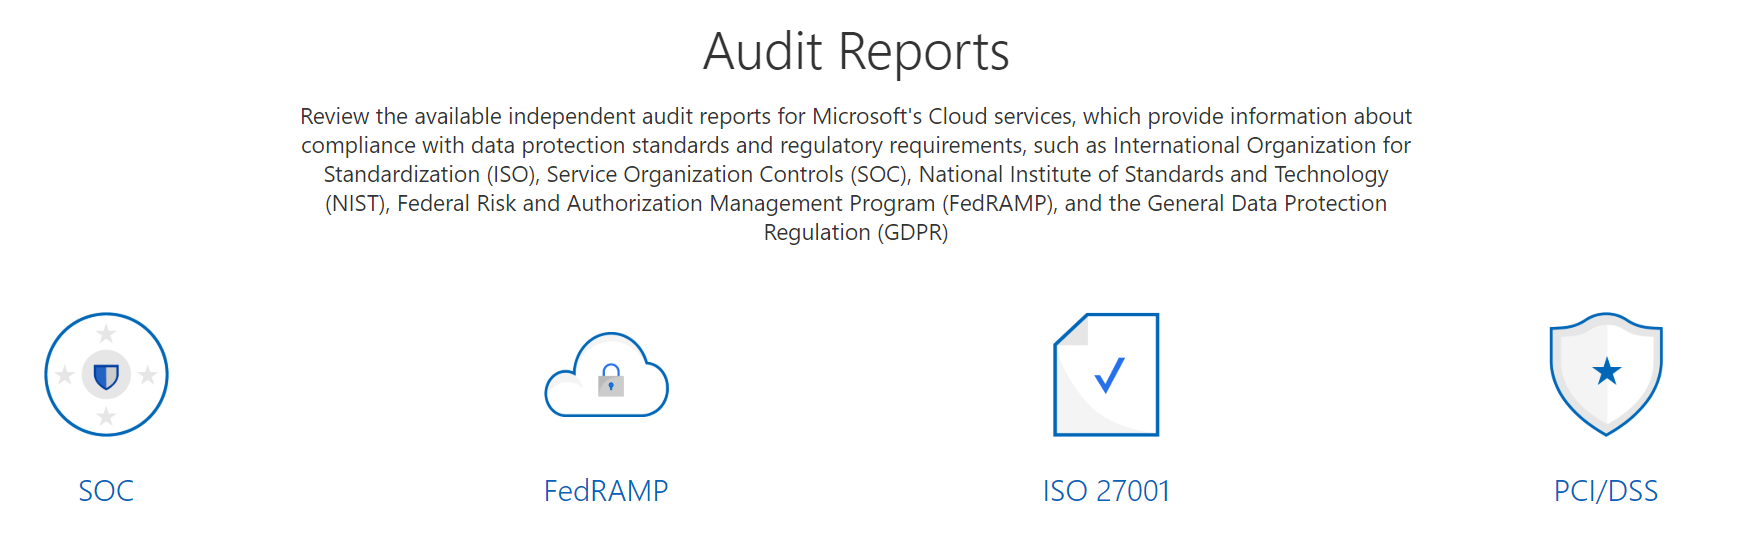The width and height of the screenshot is (1739, 556).
Task: Click the description paragraph's first line
Action: click(x=856, y=116)
